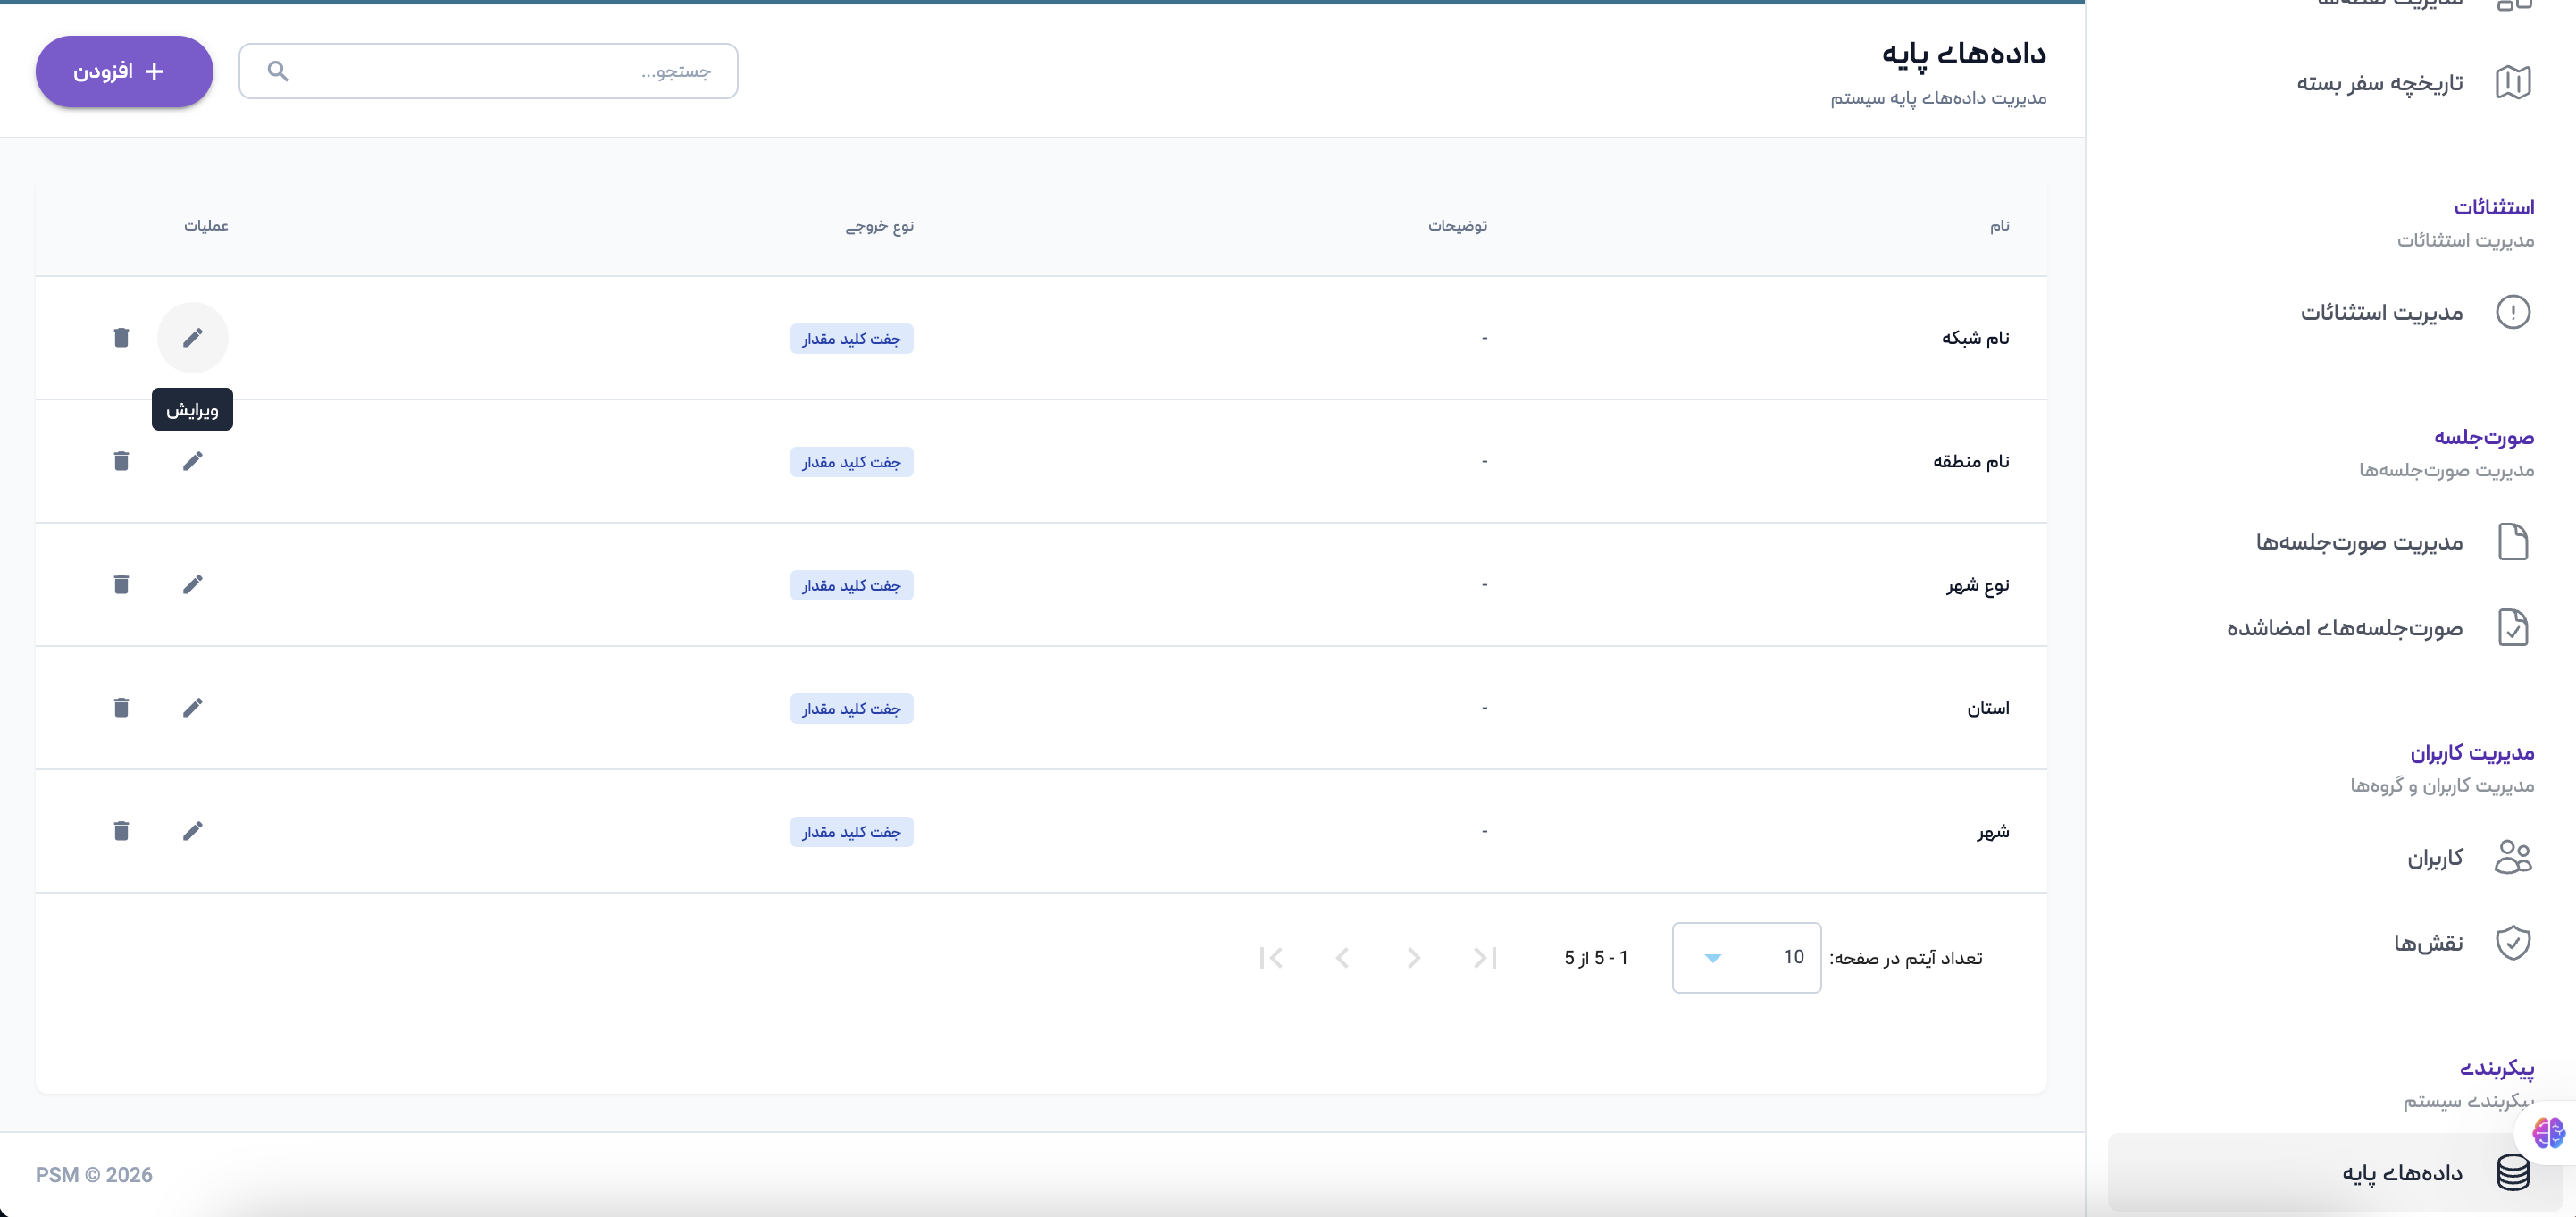Click the edit pencil for نوع شهر row
The width and height of the screenshot is (2576, 1217).
192,584
